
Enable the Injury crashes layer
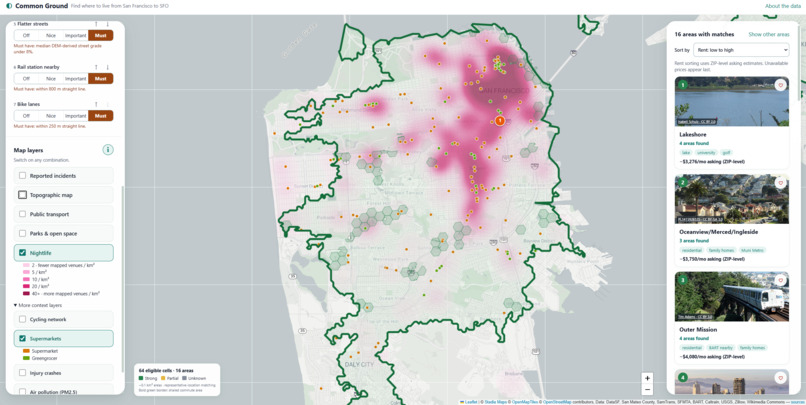tap(22, 373)
